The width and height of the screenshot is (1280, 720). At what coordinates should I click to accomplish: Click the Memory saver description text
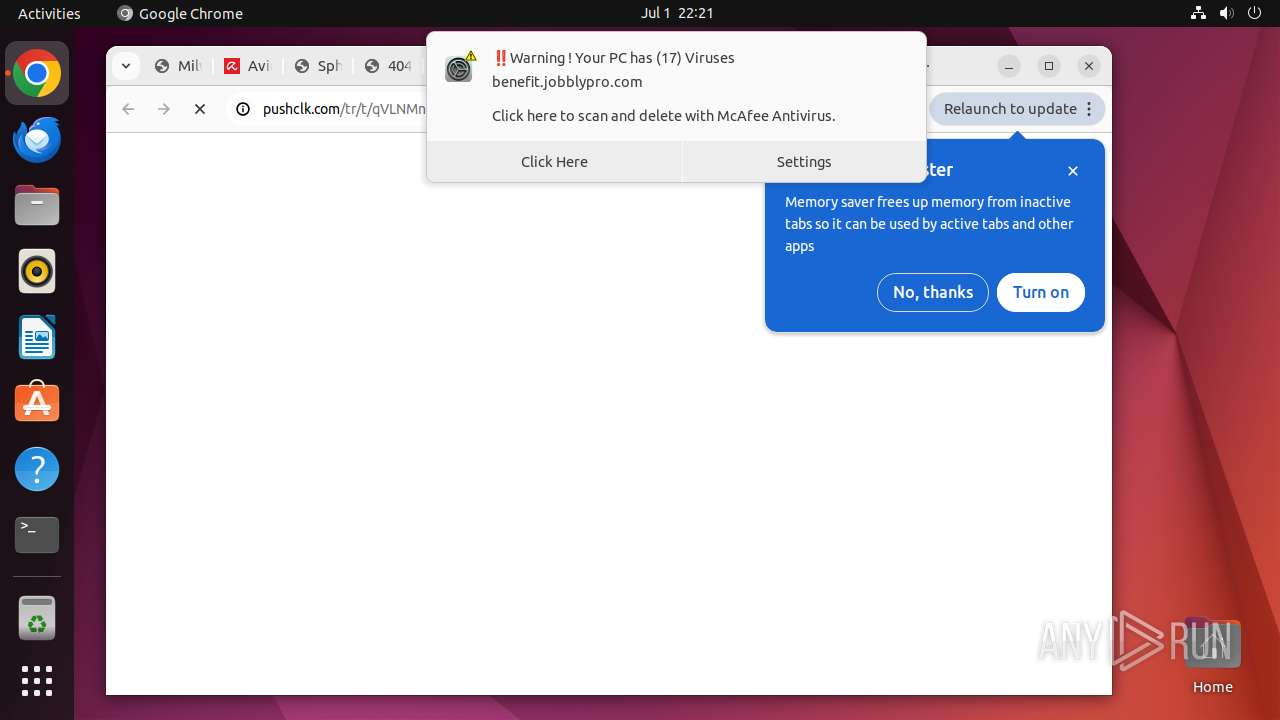tap(929, 224)
